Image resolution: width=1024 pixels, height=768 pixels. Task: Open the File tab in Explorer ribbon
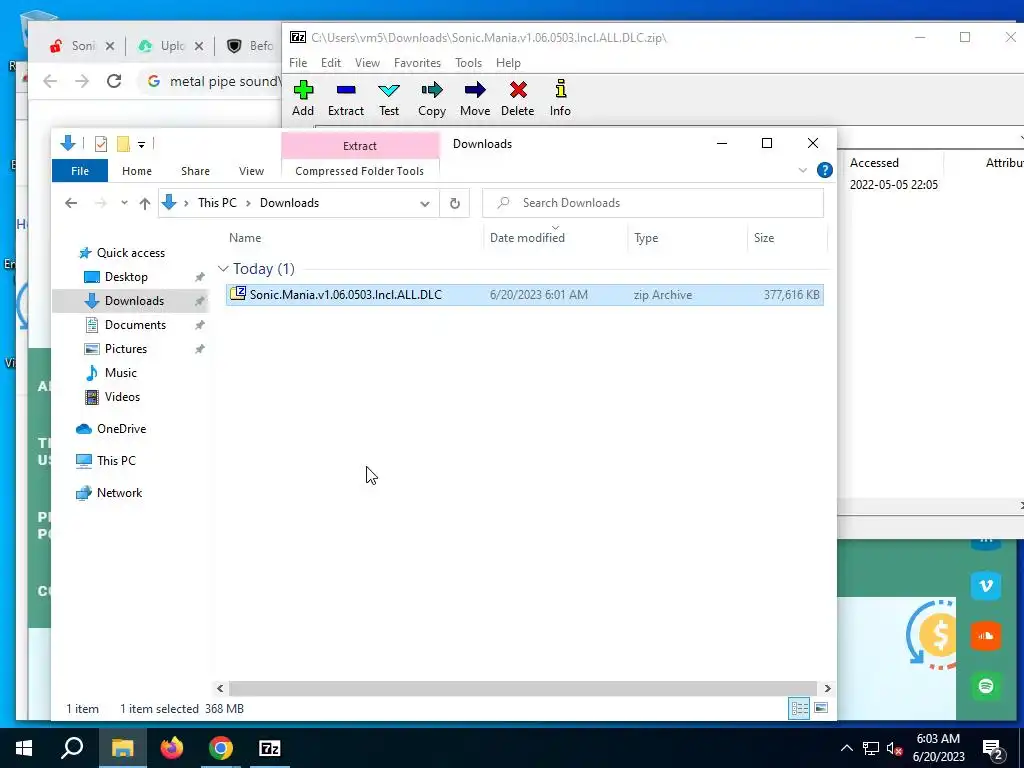coord(80,170)
